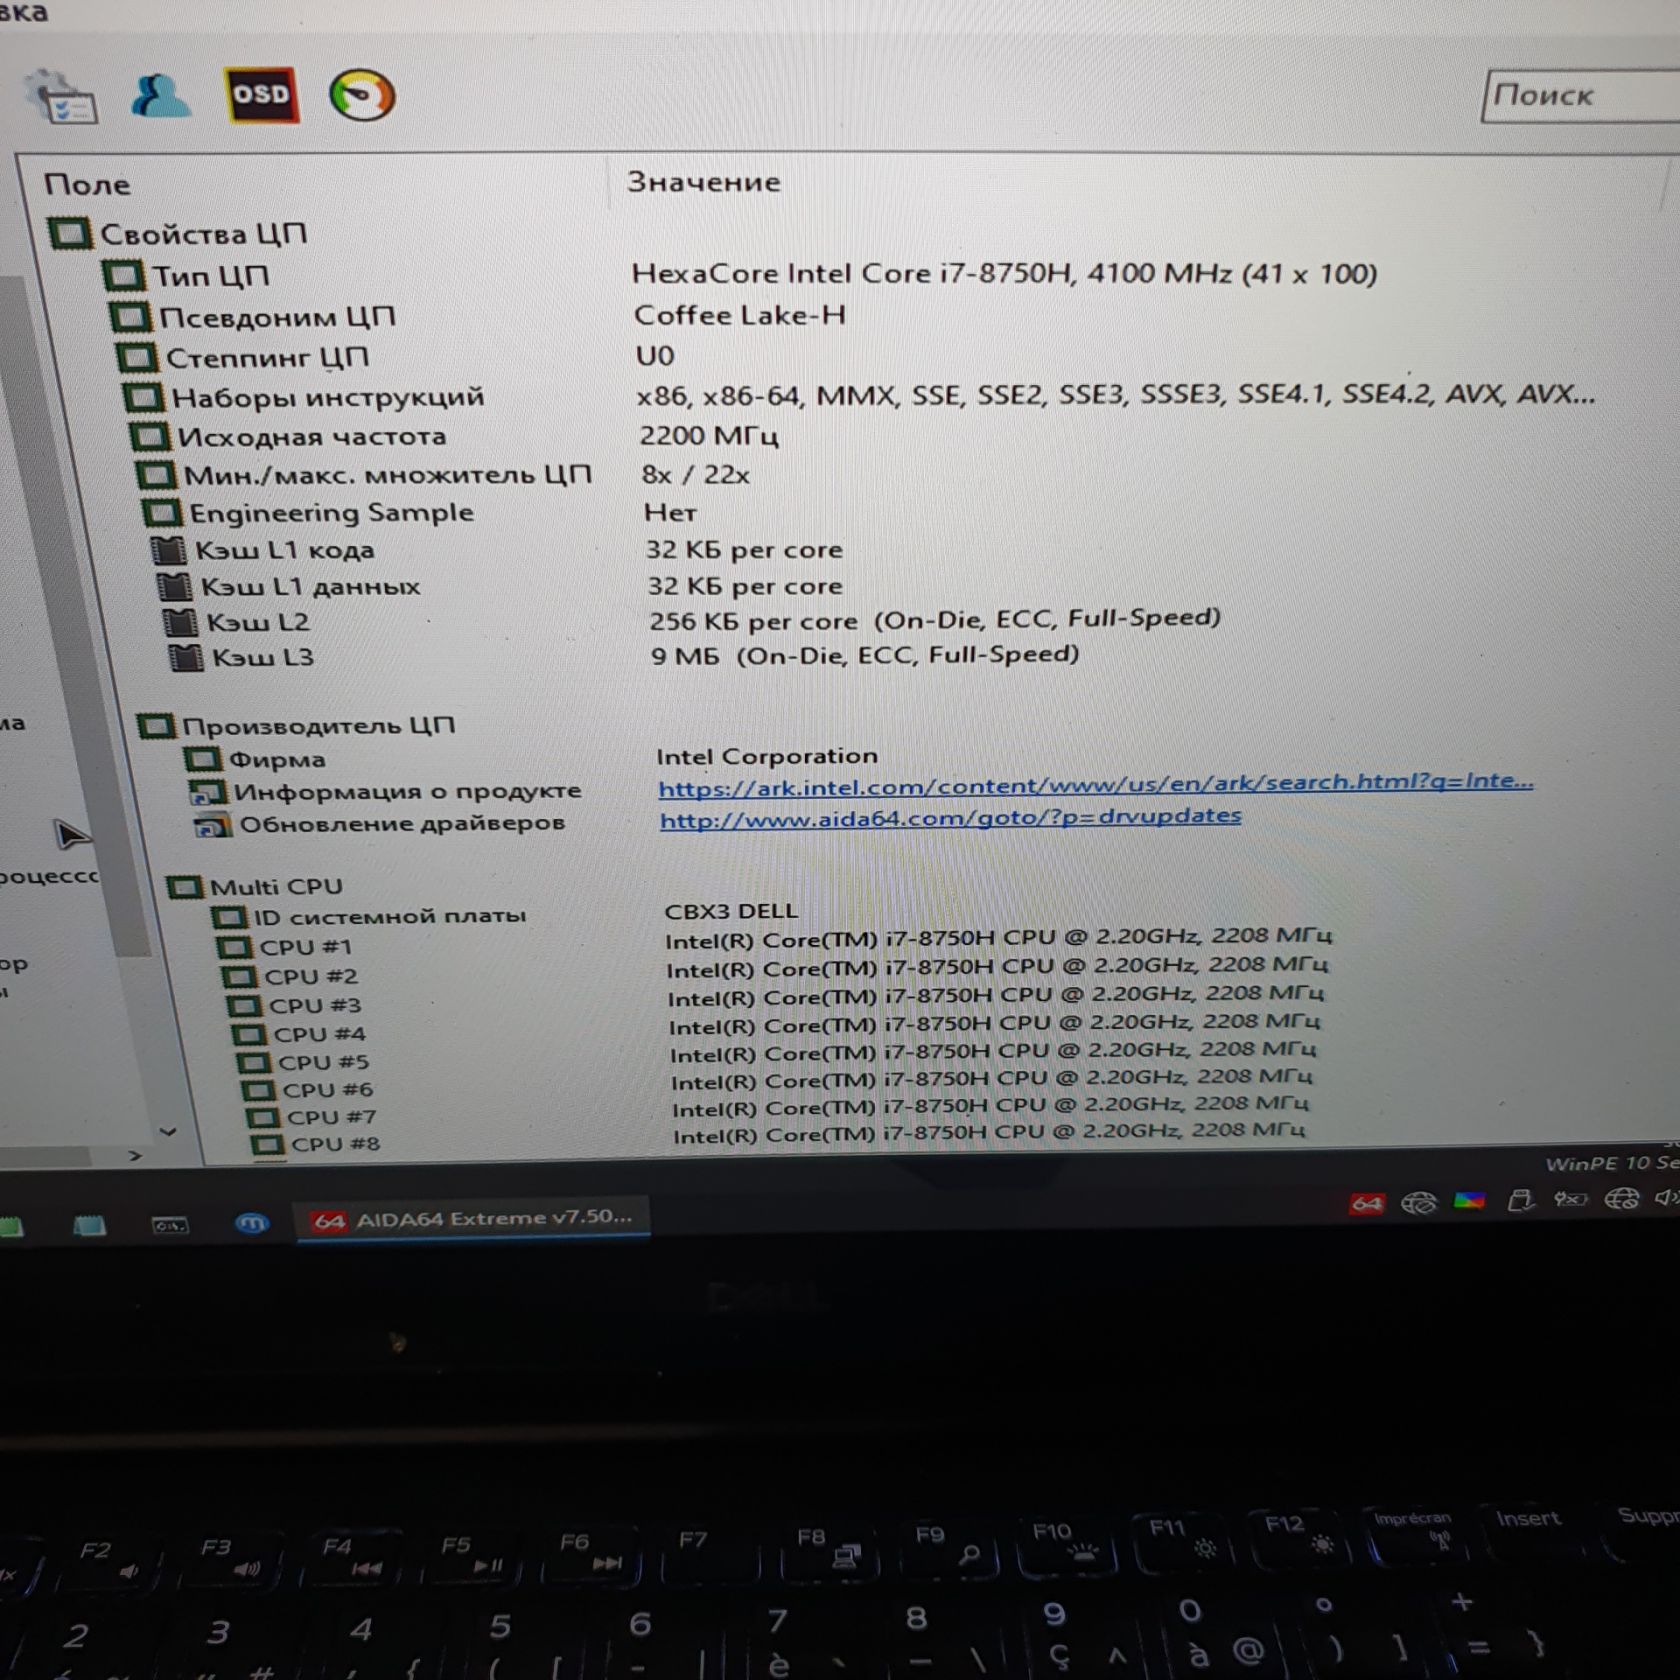
Task: Click the link icon beside Информация о продукте
Action: pos(207,793)
